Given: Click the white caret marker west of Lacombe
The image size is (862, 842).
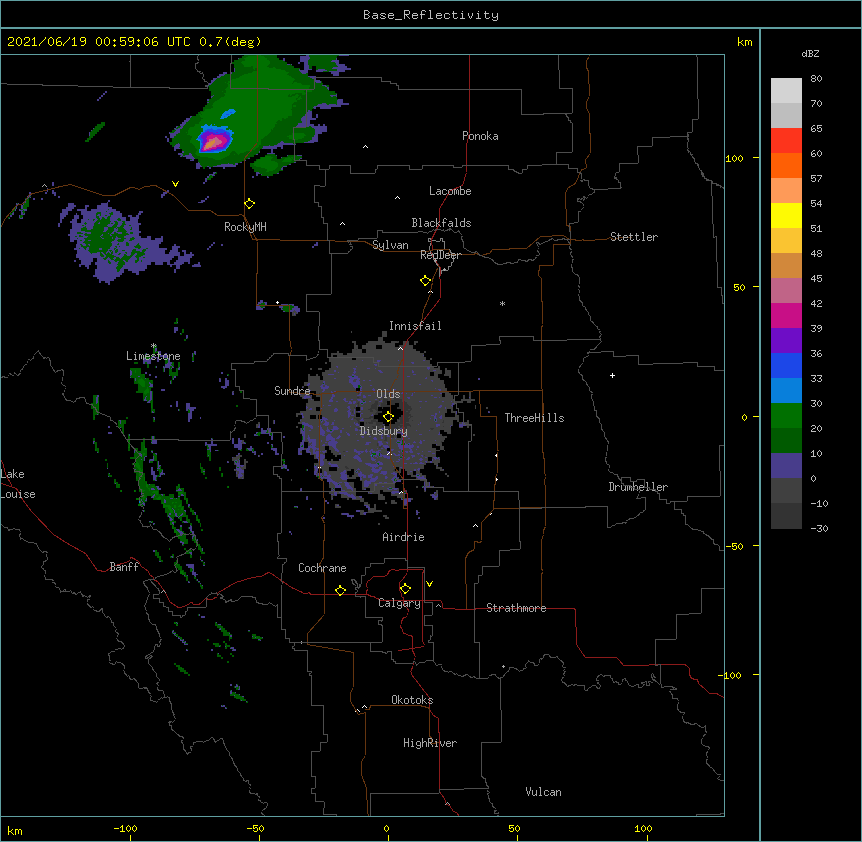Looking at the screenshot, I should tap(397, 198).
